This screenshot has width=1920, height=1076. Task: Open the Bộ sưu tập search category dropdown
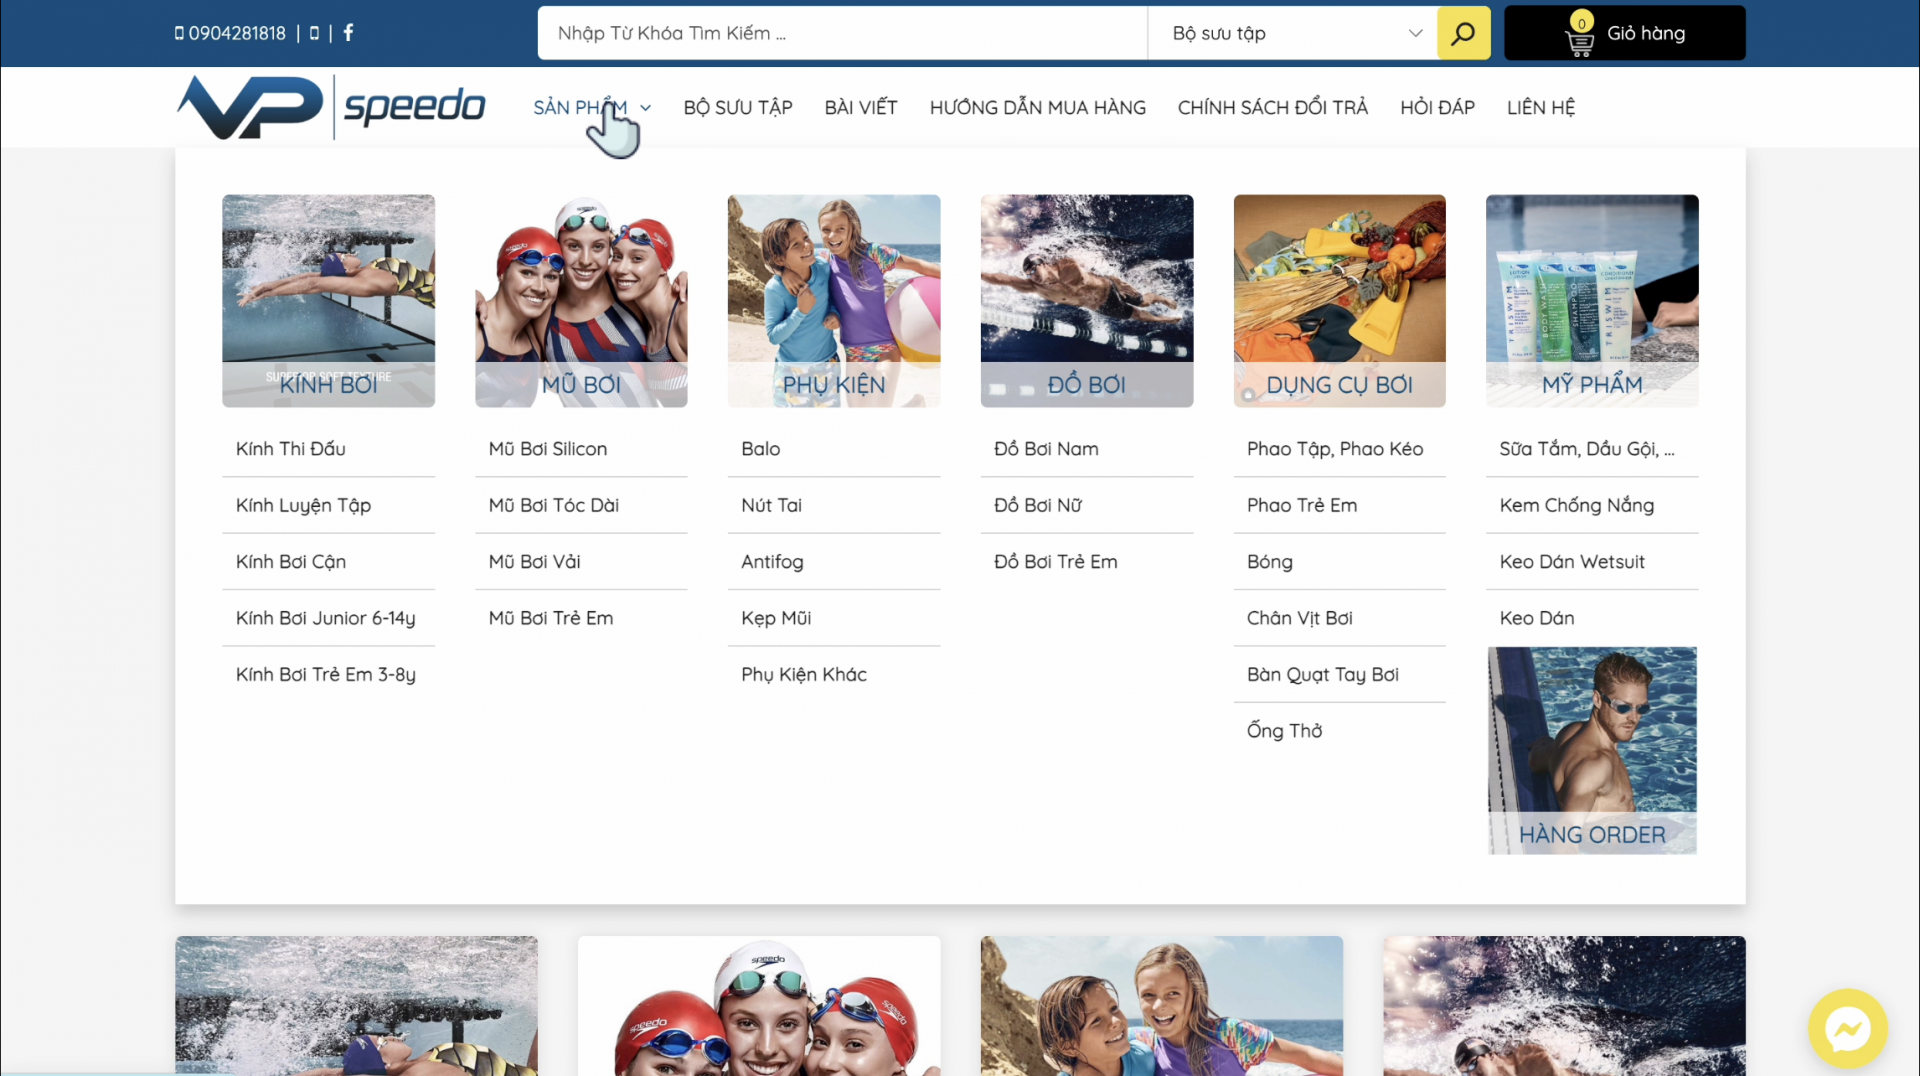(x=1292, y=33)
